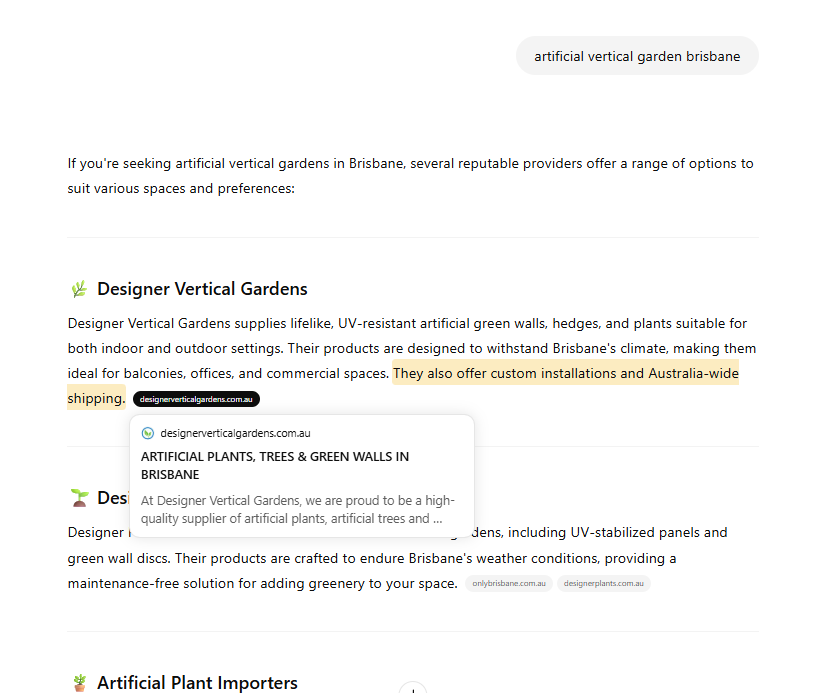The width and height of the screenshot is (826, 693).
Task: Click the highlighted custom installations sentence
Action: [x=565, y=374]
